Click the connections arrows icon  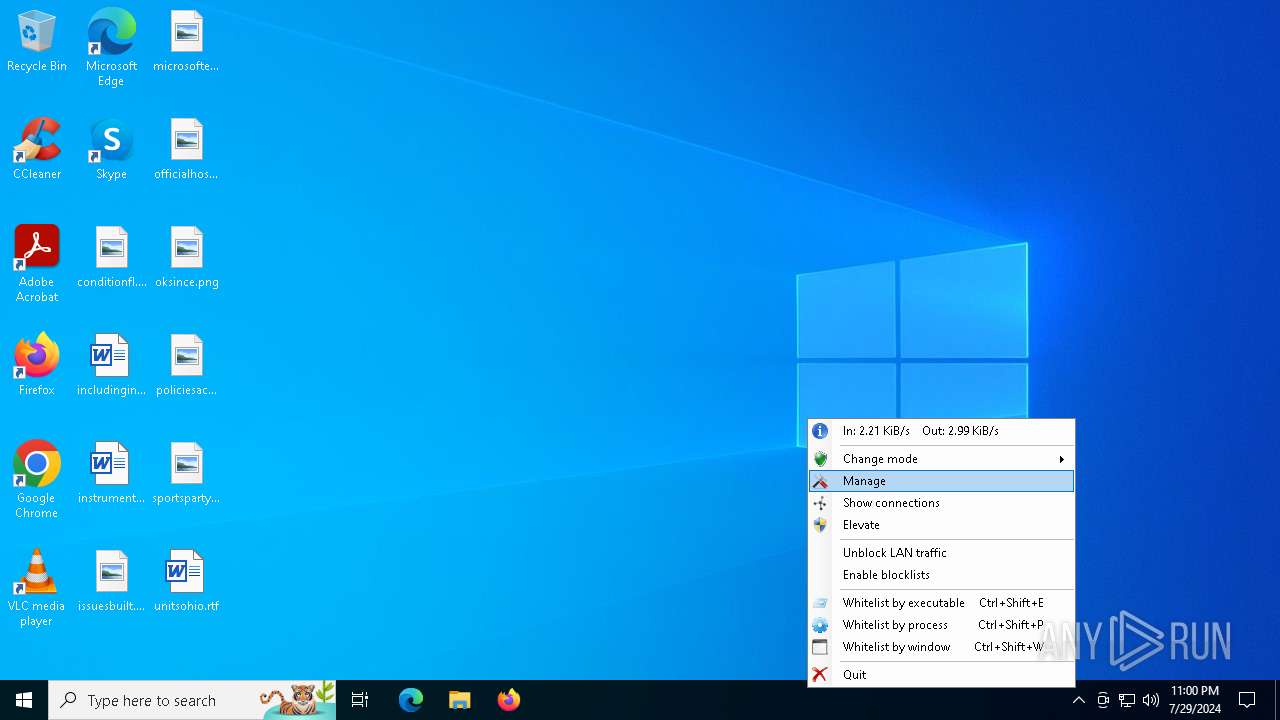pos(820,503)
